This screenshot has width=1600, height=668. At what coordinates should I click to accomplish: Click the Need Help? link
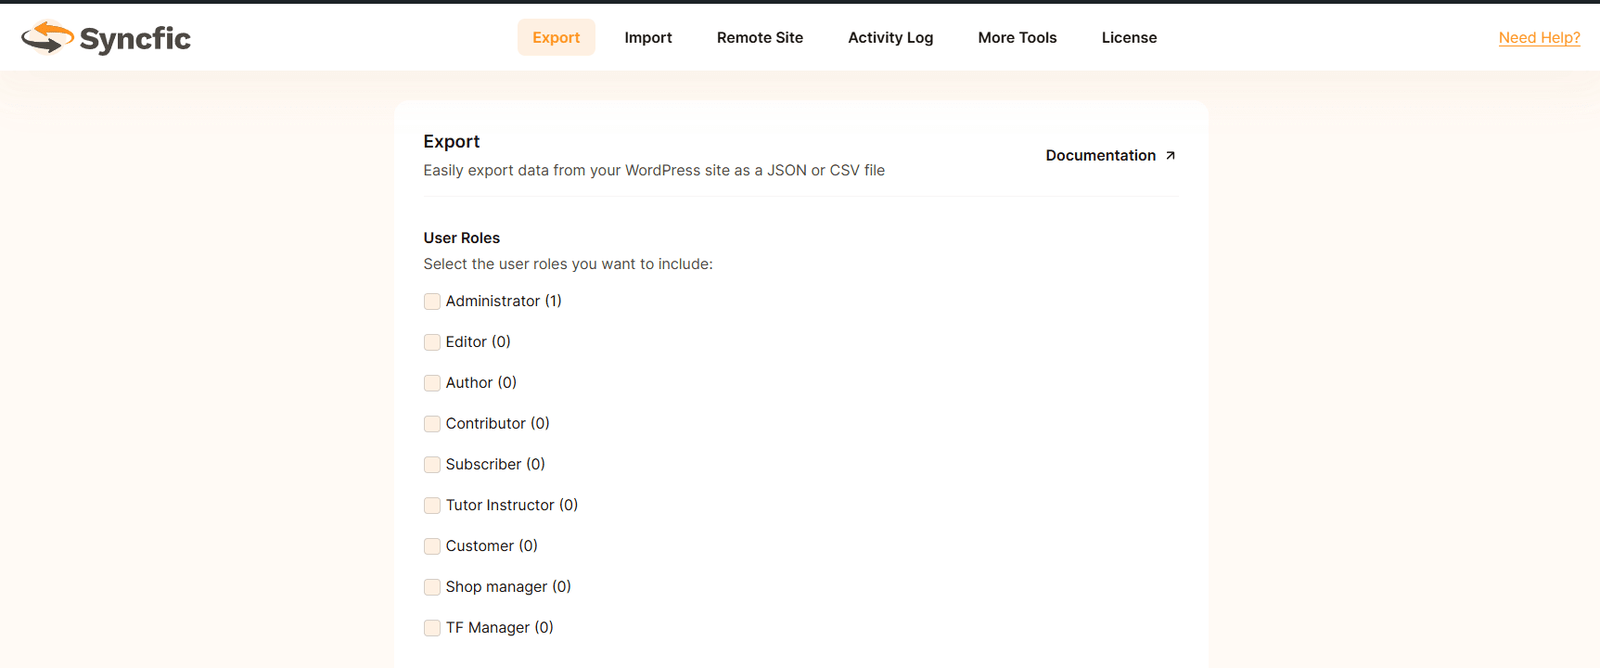[1539, 38]
